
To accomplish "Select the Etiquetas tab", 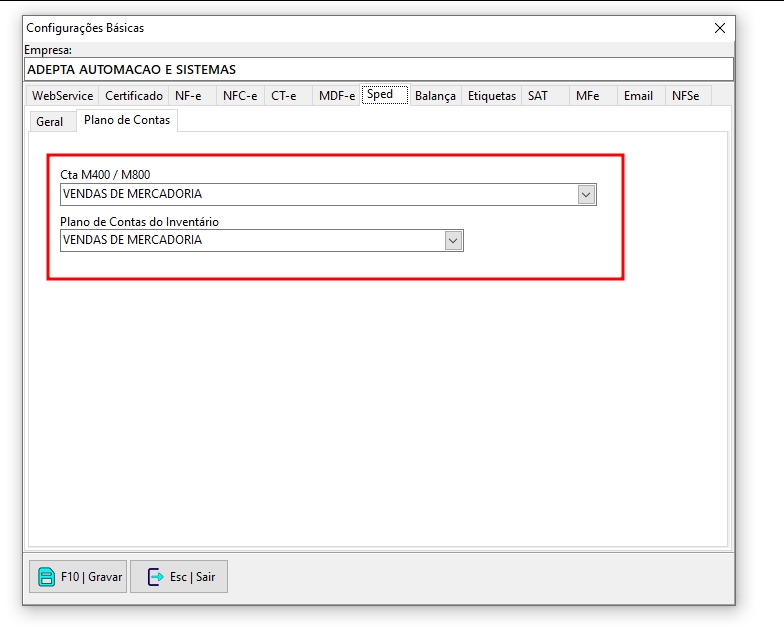I will coord(492,96).
